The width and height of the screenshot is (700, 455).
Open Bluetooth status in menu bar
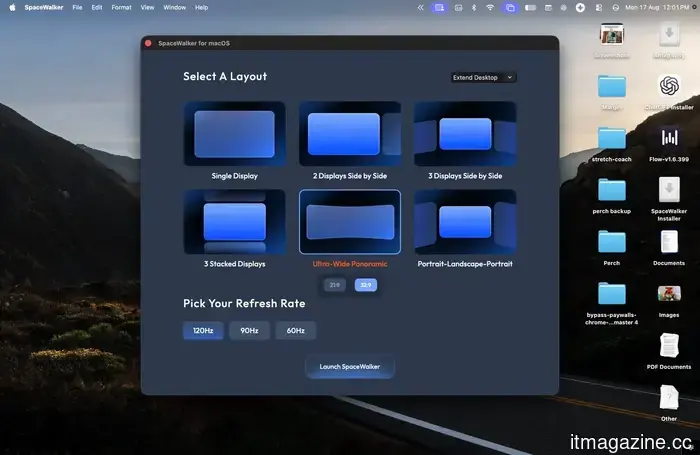click(474, 7)
